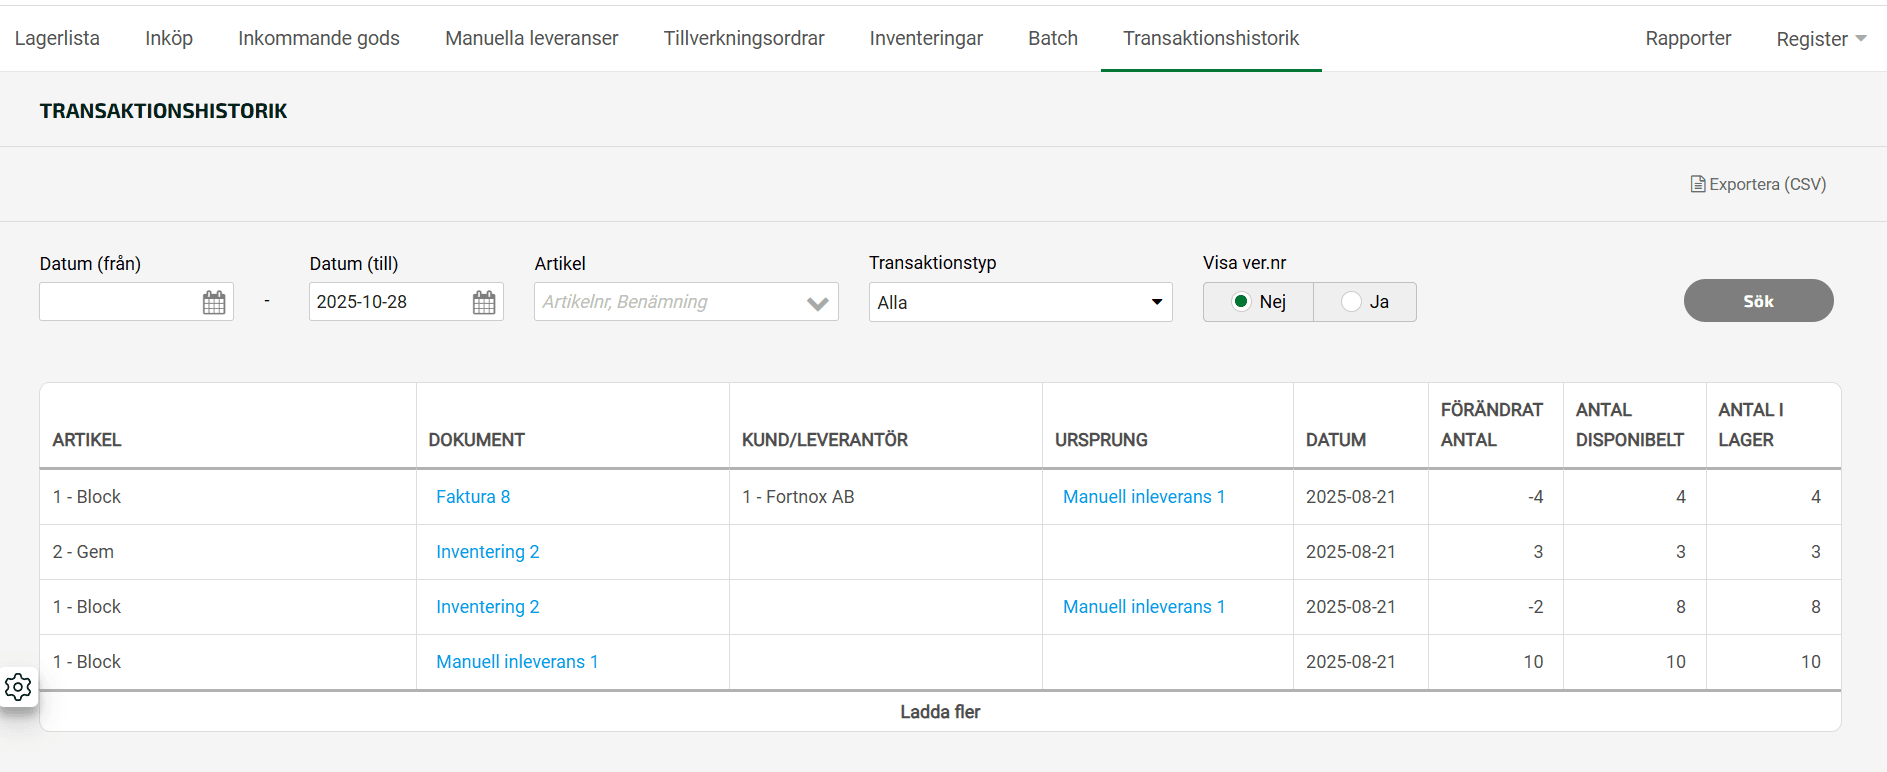The width and height of the screenshot is (1887, 772).
Task: Open Inventering 2 link for 2 - Gem
Action: pyautogui.click(x=487, y=552)
